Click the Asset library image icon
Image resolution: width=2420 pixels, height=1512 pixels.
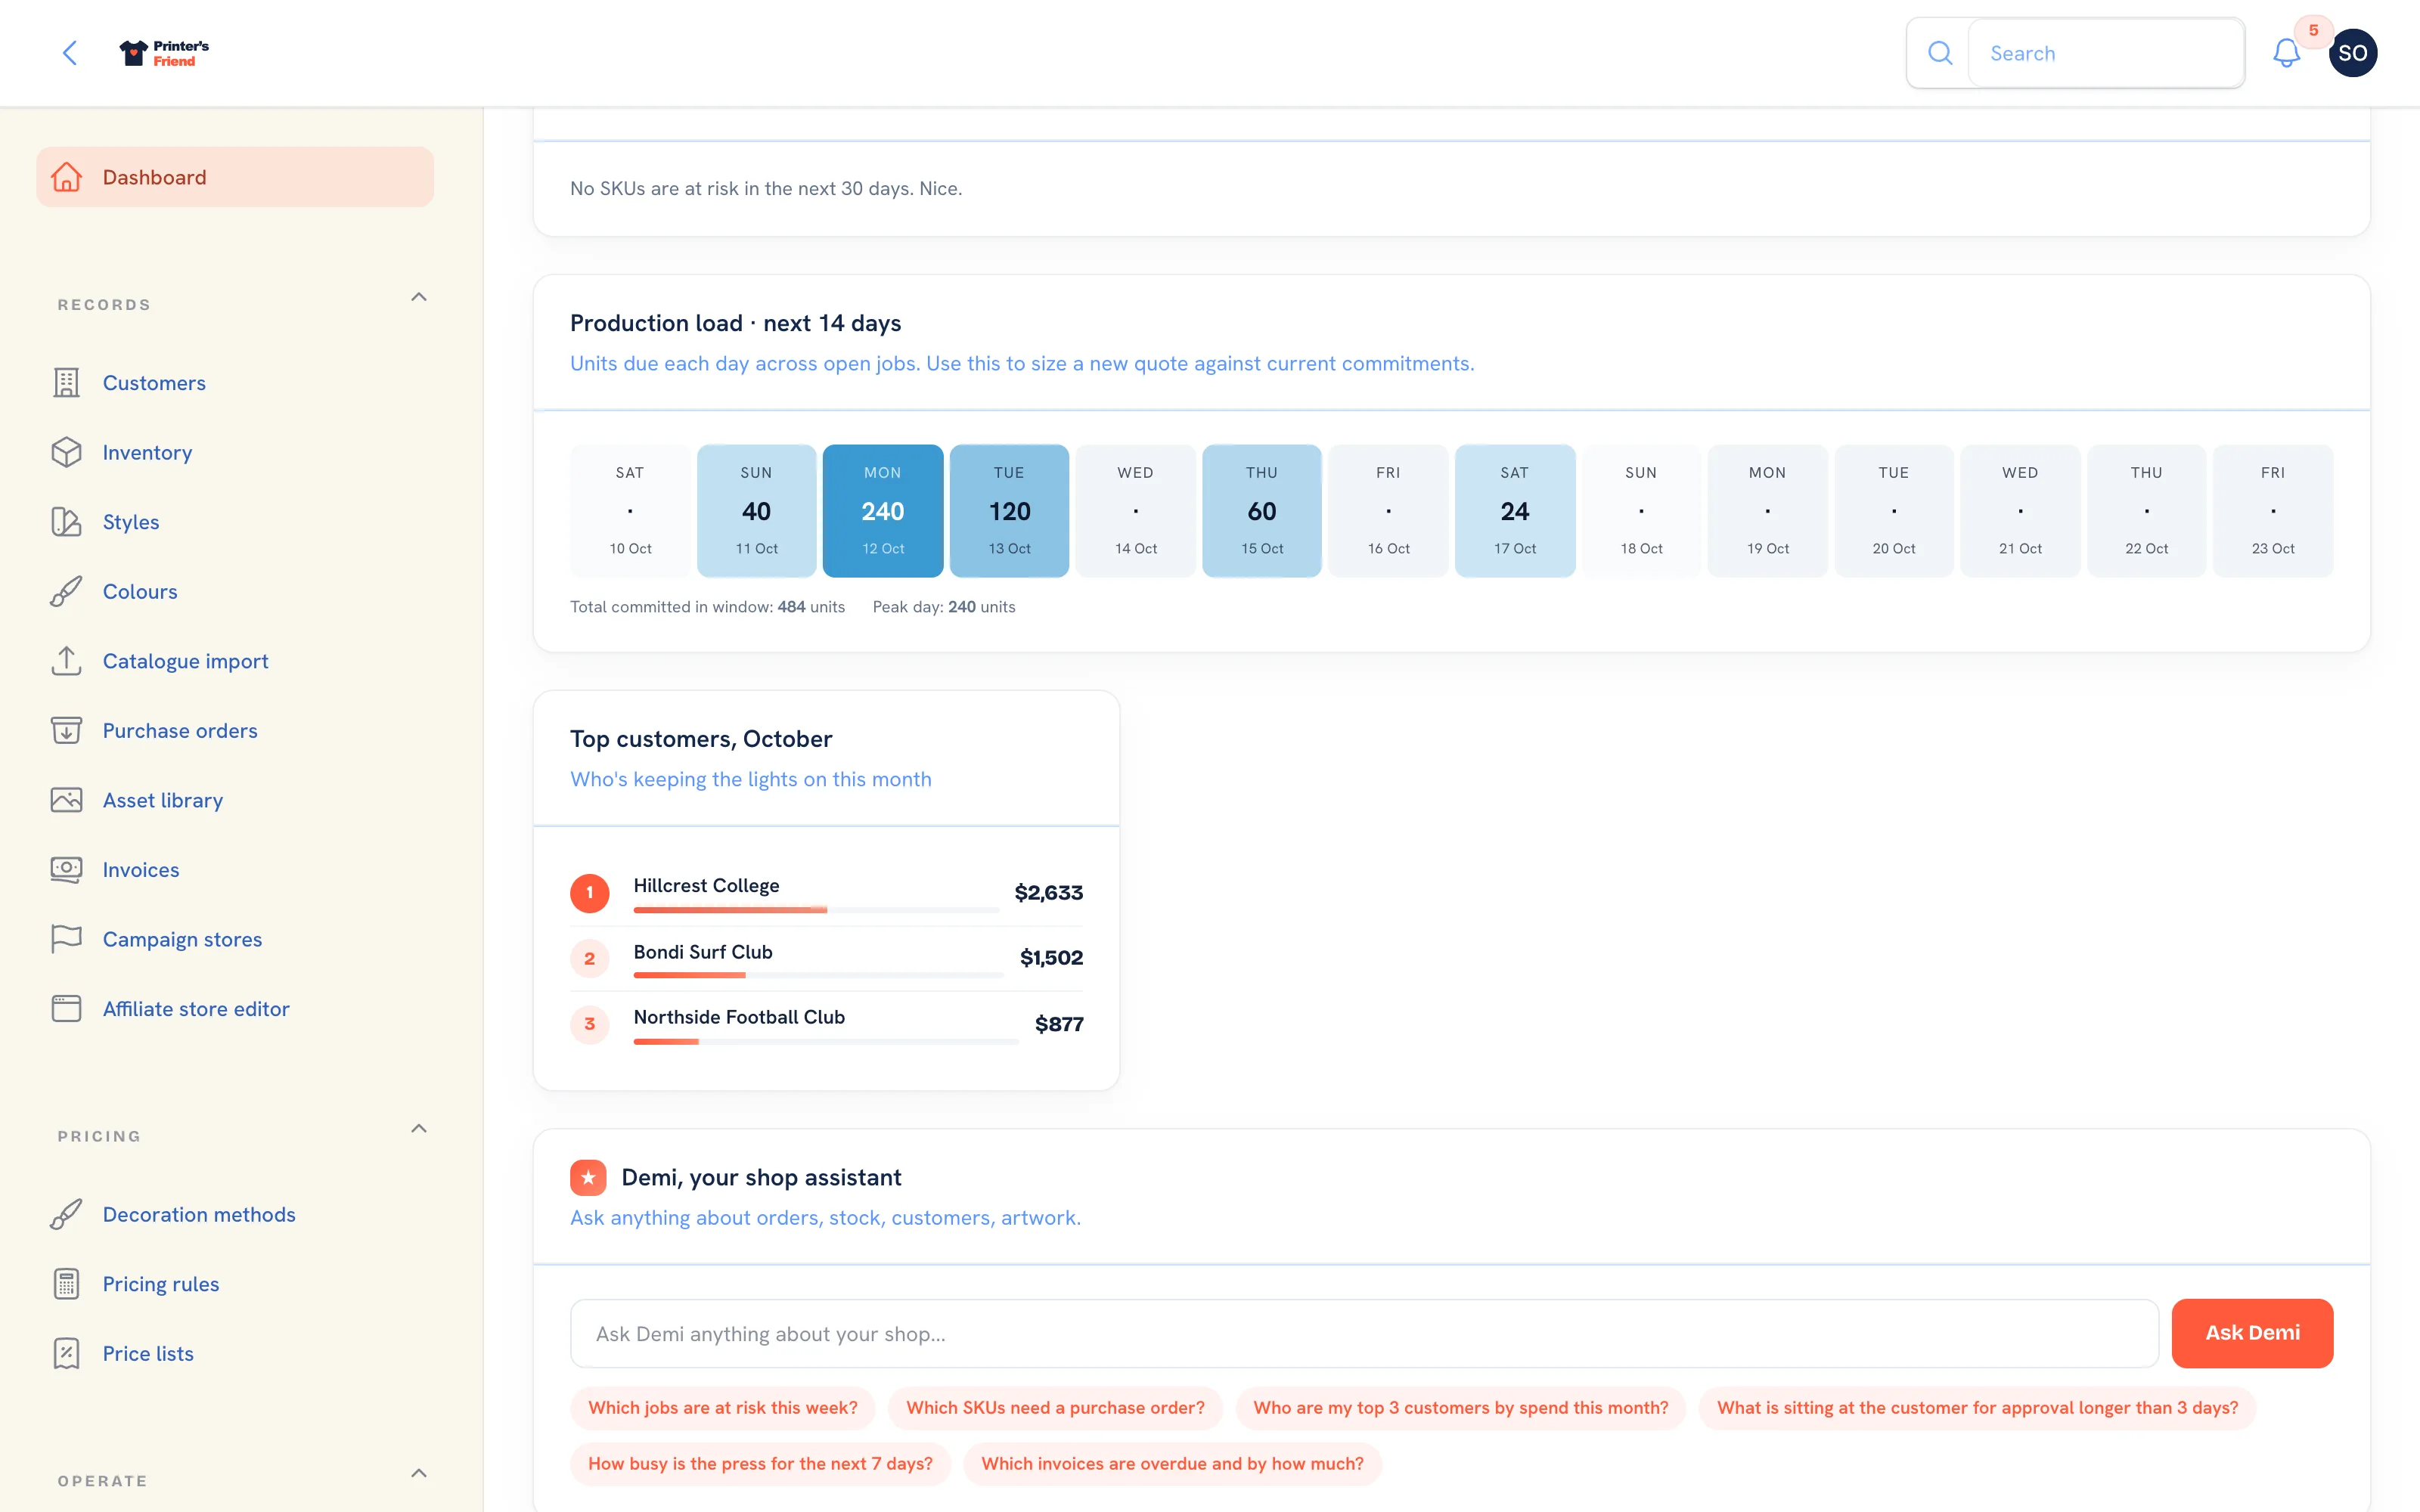click(x=67, y=800)
